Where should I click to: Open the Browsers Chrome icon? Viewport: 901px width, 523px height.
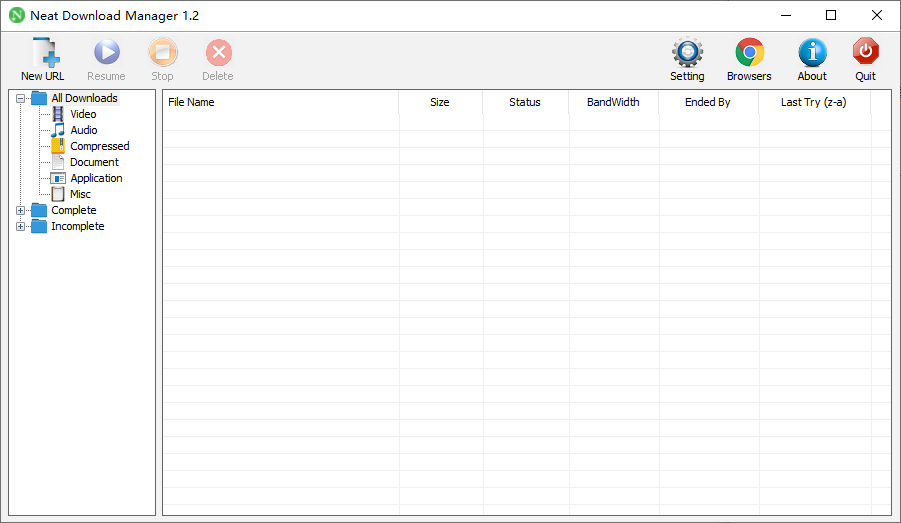point(749,52)
